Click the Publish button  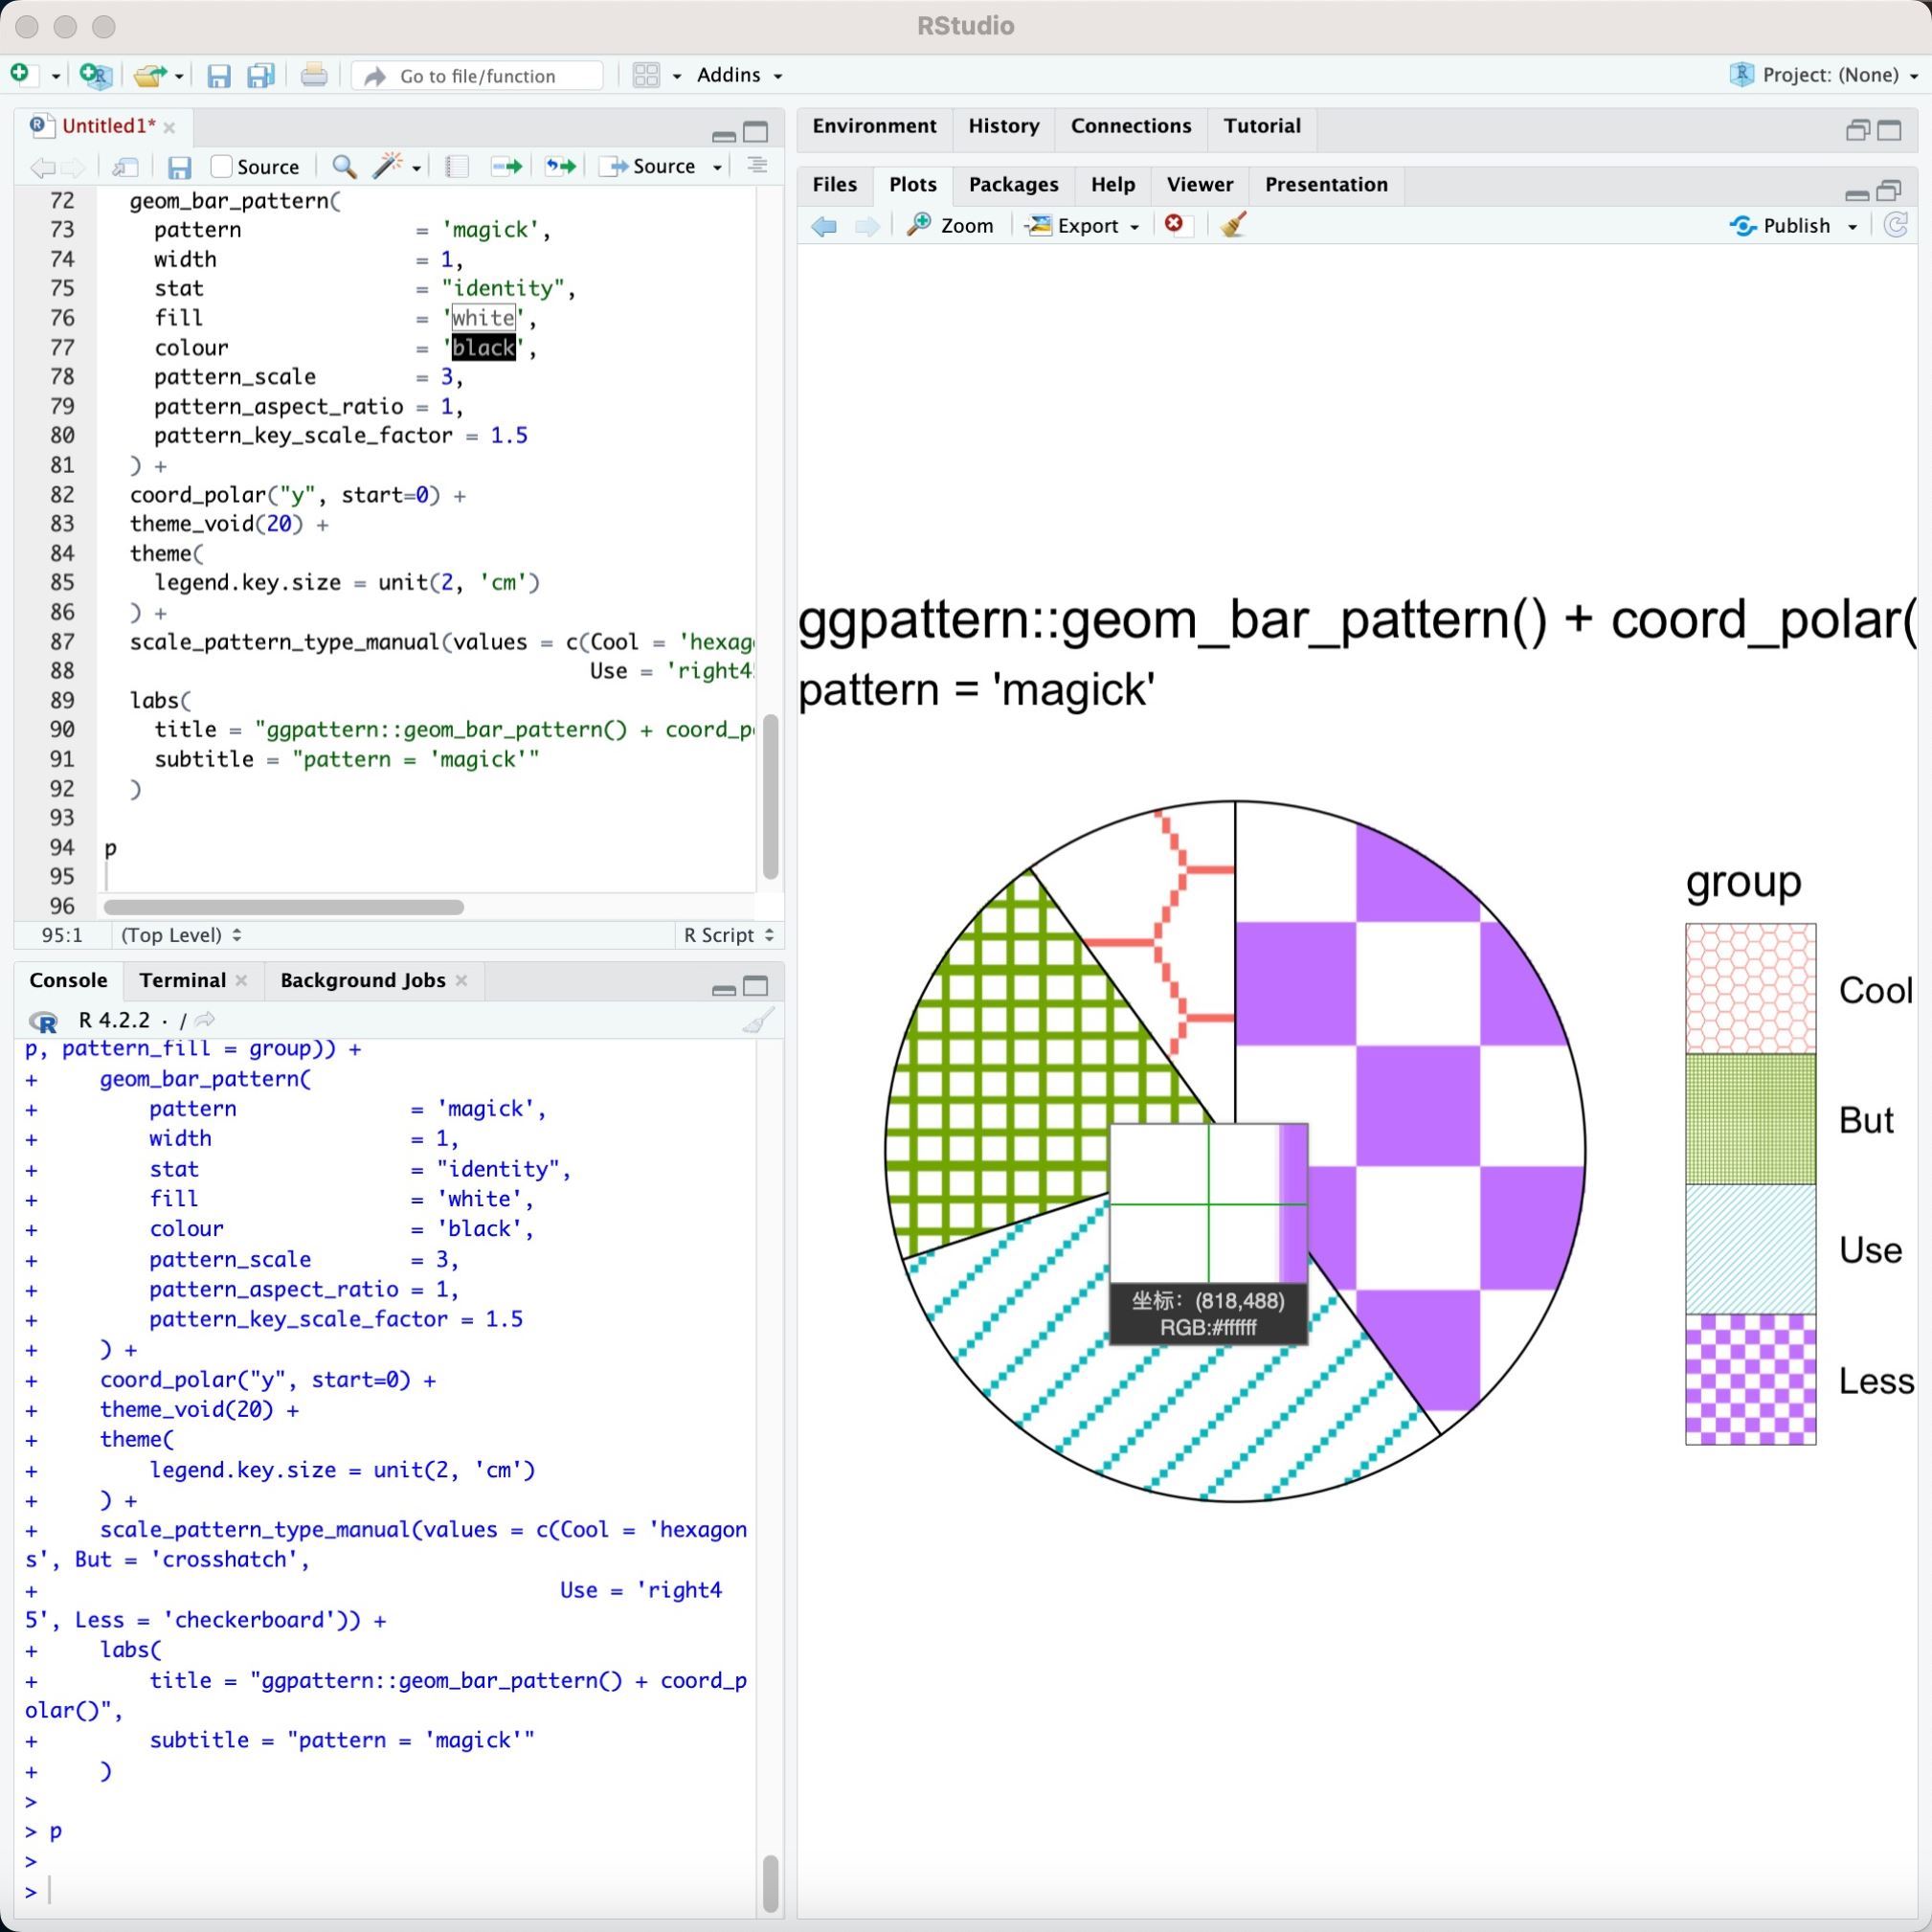click(x=1793, y=226)
